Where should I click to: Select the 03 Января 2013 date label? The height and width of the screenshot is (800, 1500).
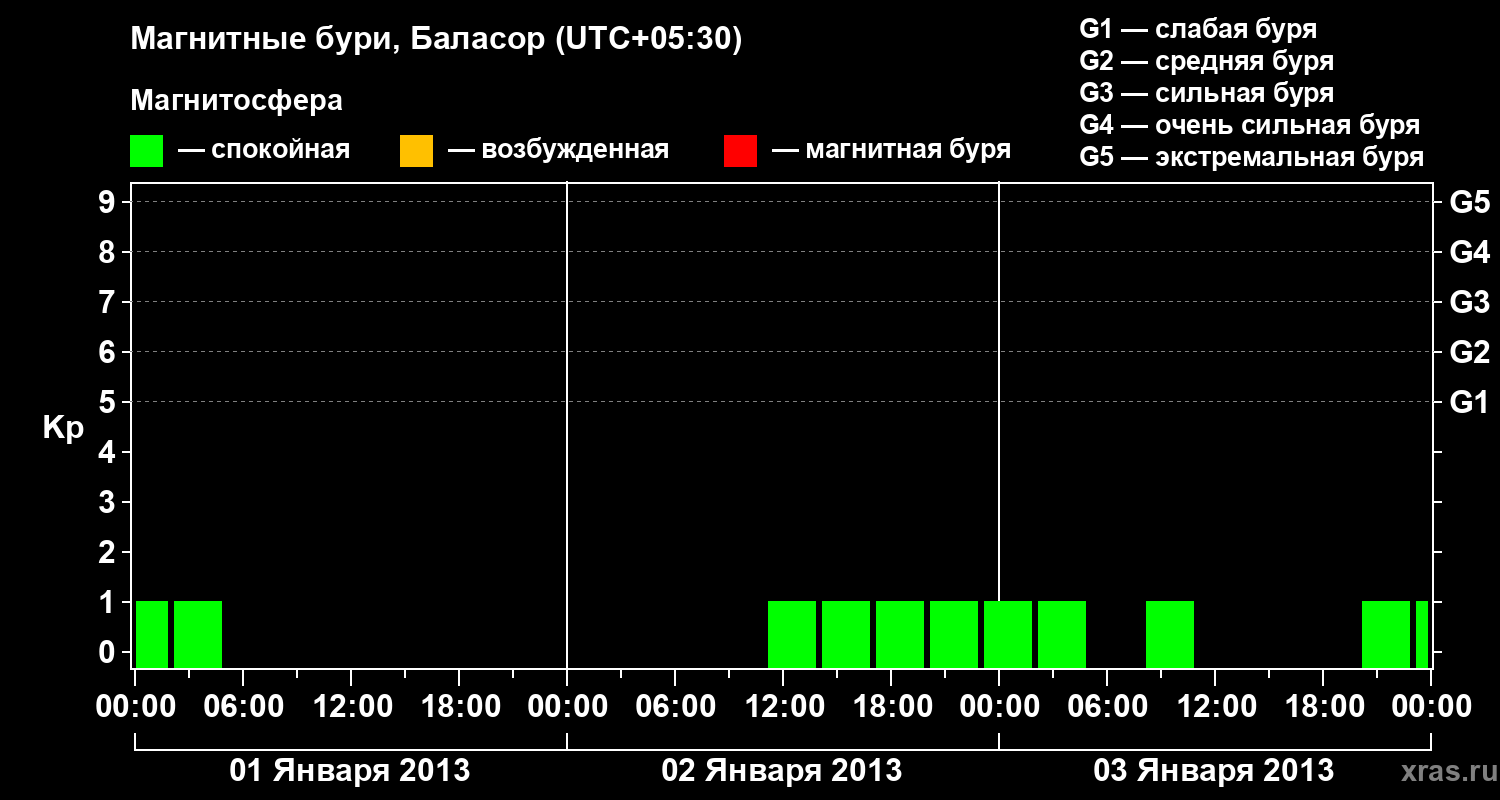point(1214,770)
